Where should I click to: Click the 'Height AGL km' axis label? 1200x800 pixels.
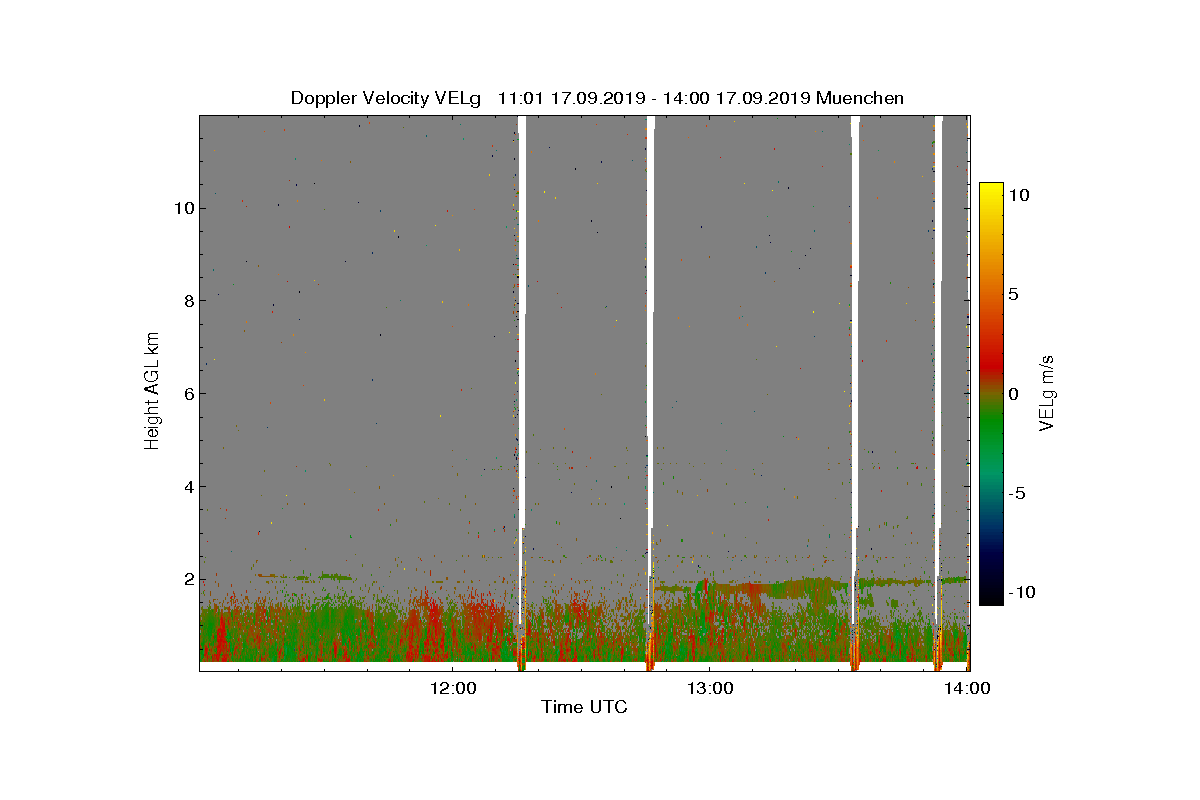pos(152,389)
